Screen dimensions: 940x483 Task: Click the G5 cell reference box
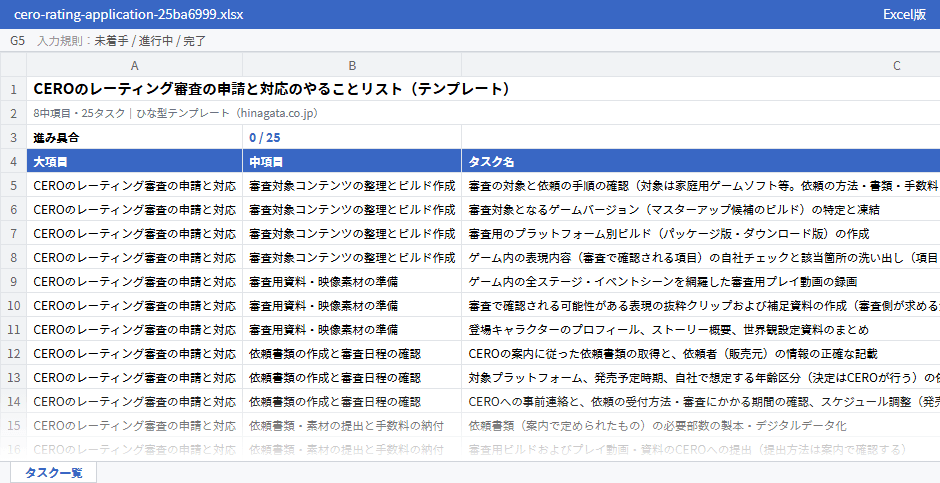pos(17,41)
